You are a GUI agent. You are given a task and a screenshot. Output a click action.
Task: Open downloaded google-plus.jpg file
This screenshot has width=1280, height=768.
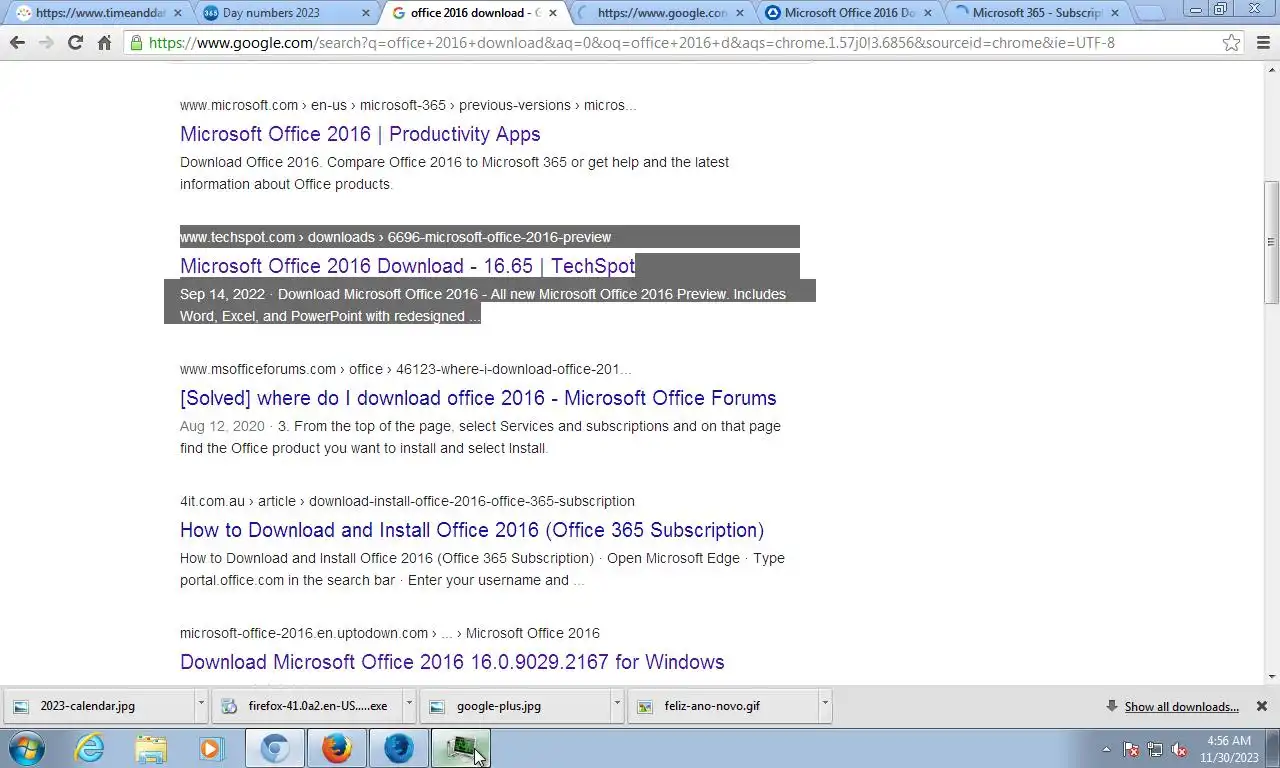click(514, 706)
